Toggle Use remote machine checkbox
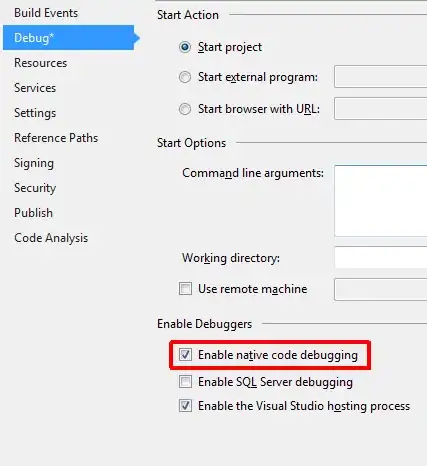Screen dimensions: 427x466 pyautogui.click(x=185, y=289)
